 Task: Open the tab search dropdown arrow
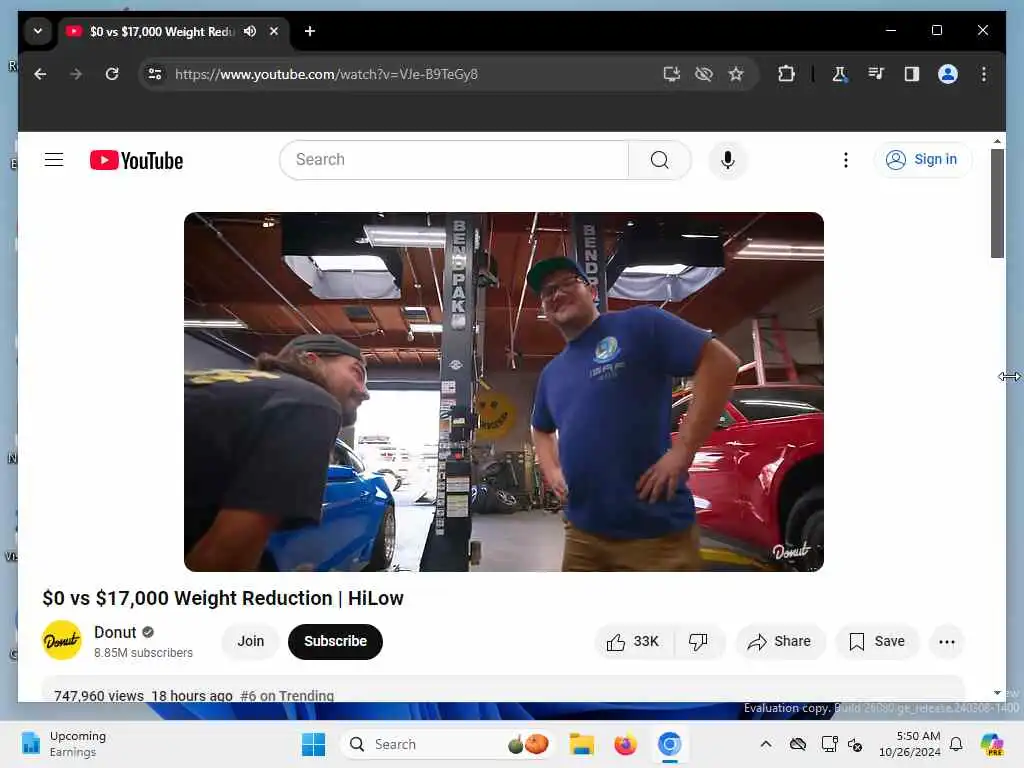[x=38, y=31]
